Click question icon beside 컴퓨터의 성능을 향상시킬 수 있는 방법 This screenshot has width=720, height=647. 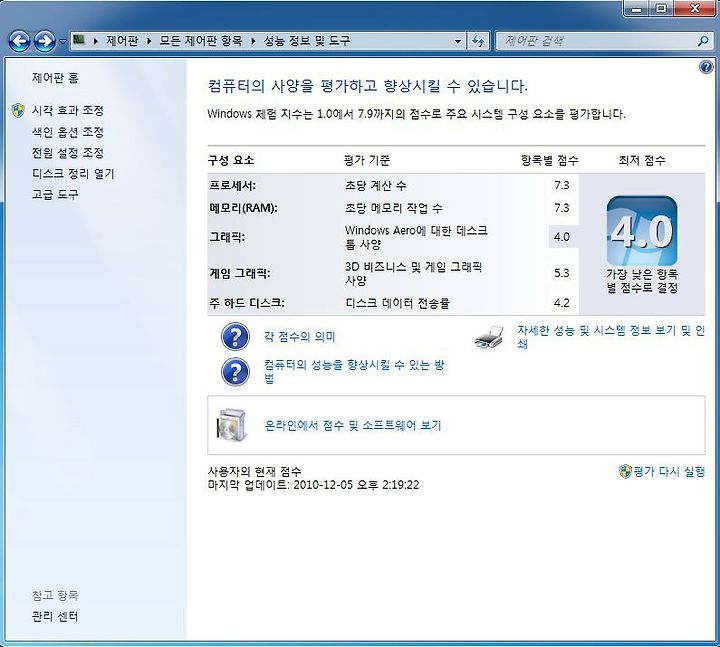[x=236, y=371]
